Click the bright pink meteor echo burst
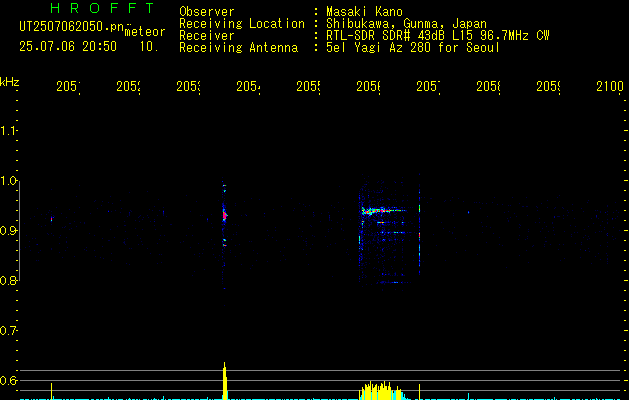 pos(225,215)
